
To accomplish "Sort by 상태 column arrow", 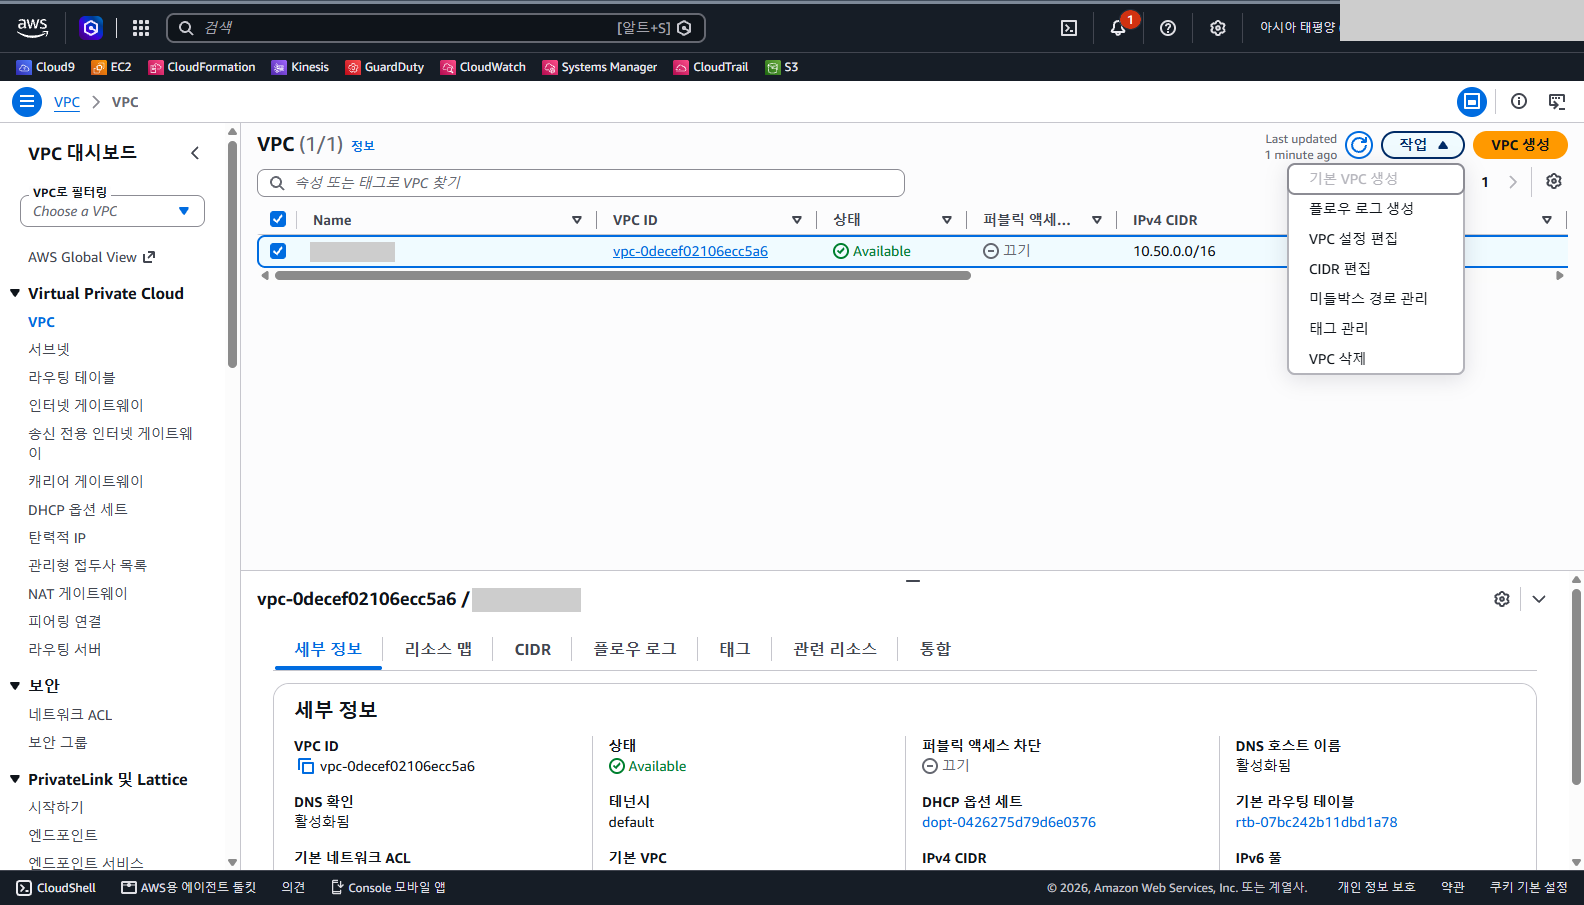I will [x=947, y=220].
